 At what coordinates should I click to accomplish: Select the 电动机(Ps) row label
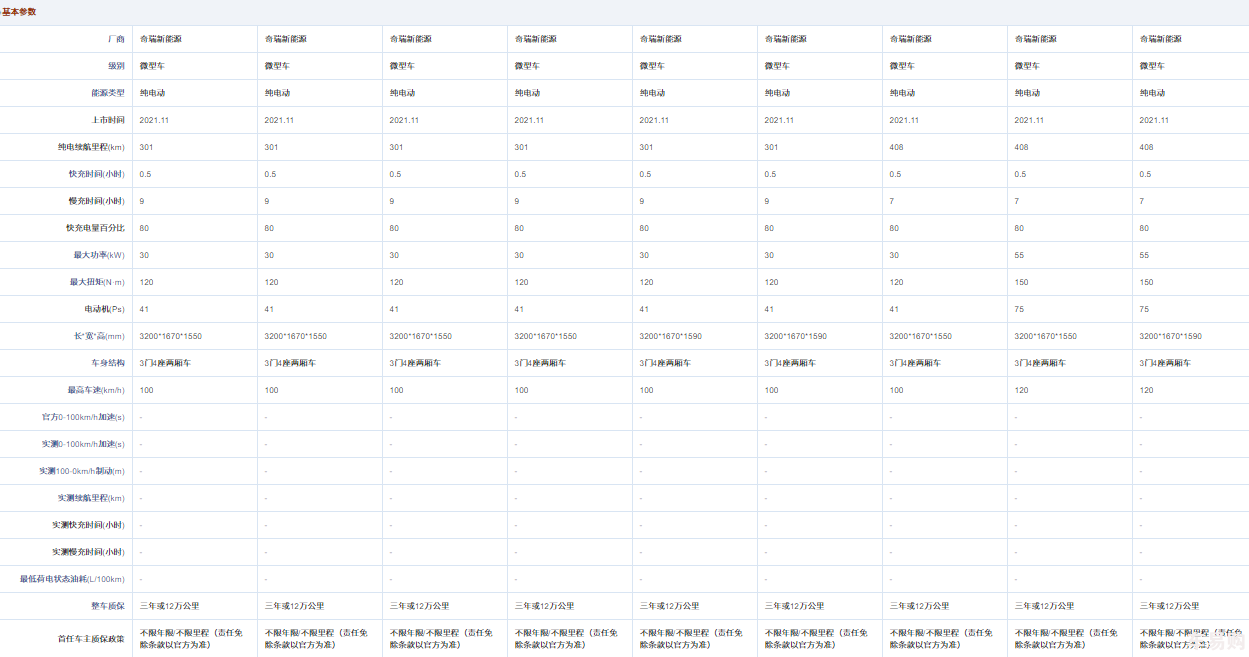coord(105,309)
